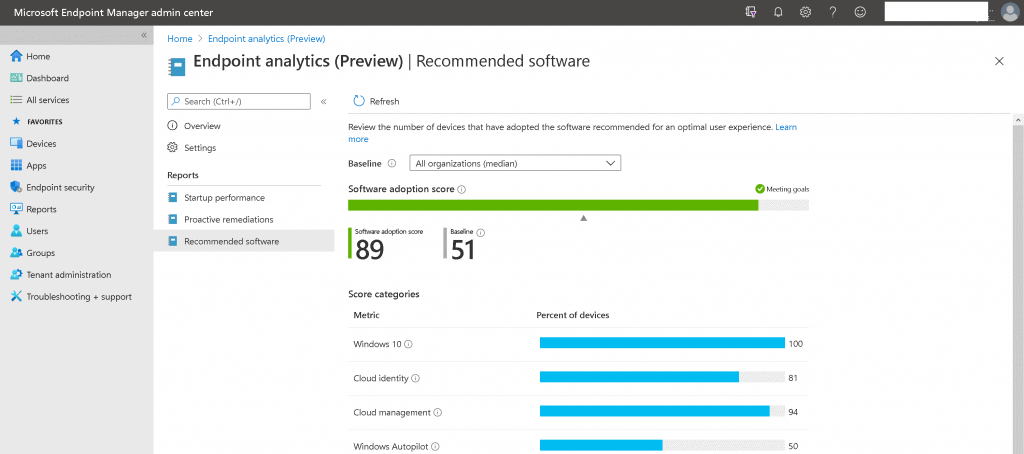This screenshot has height=454, width=1024.
Task: Collapse the blade menu with chevrons
Action: click(323, 101)
